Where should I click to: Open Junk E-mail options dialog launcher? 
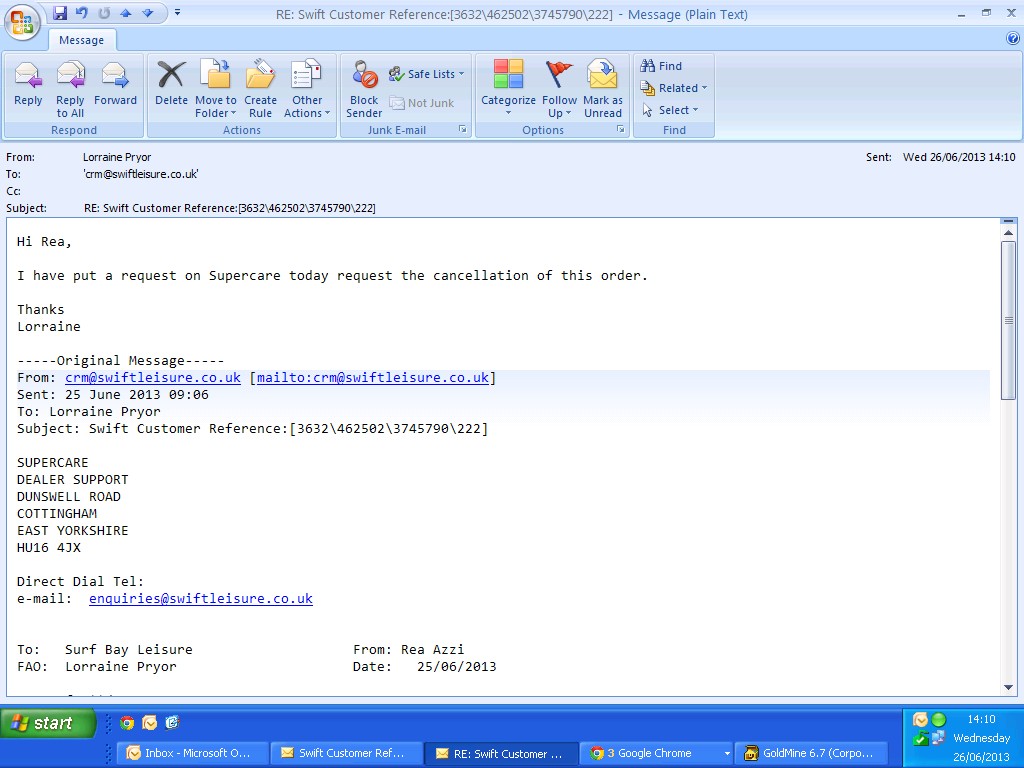[x=462, y=129]
